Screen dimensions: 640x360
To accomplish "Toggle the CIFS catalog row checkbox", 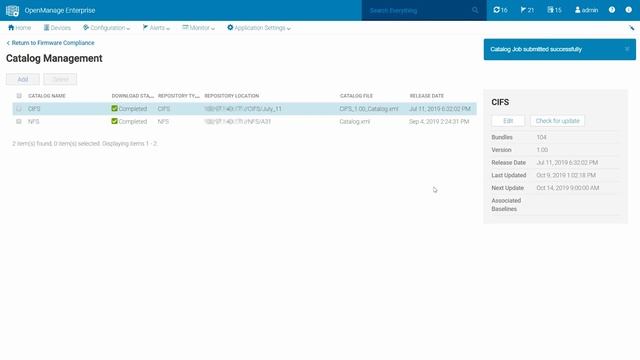I will [19, 109].
